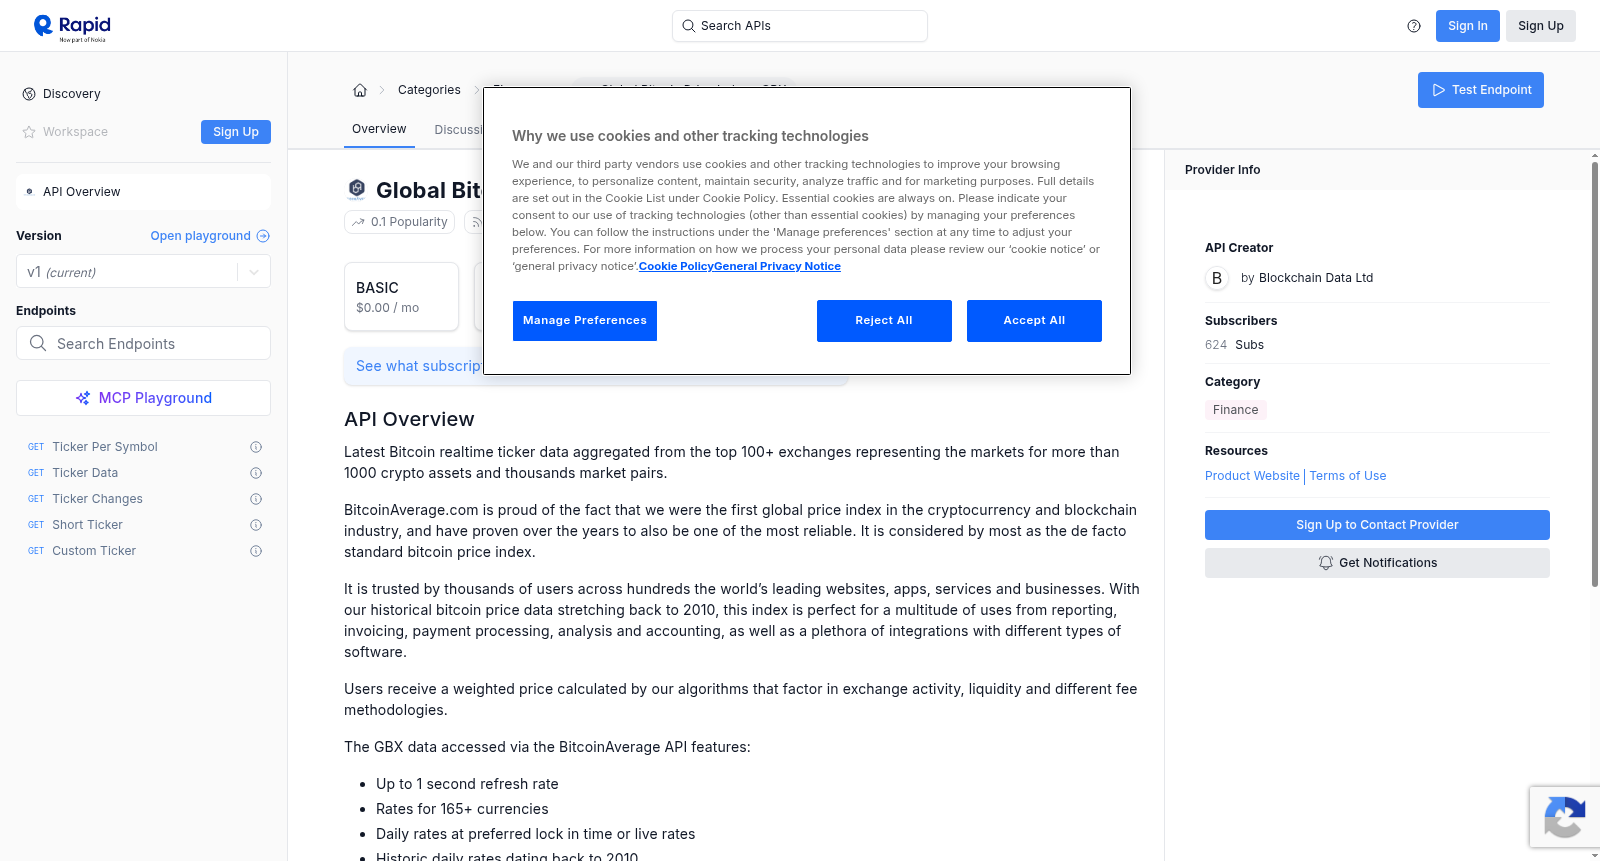Click the Discovery compass icon
1600x861 pixels.
(29, 94)
